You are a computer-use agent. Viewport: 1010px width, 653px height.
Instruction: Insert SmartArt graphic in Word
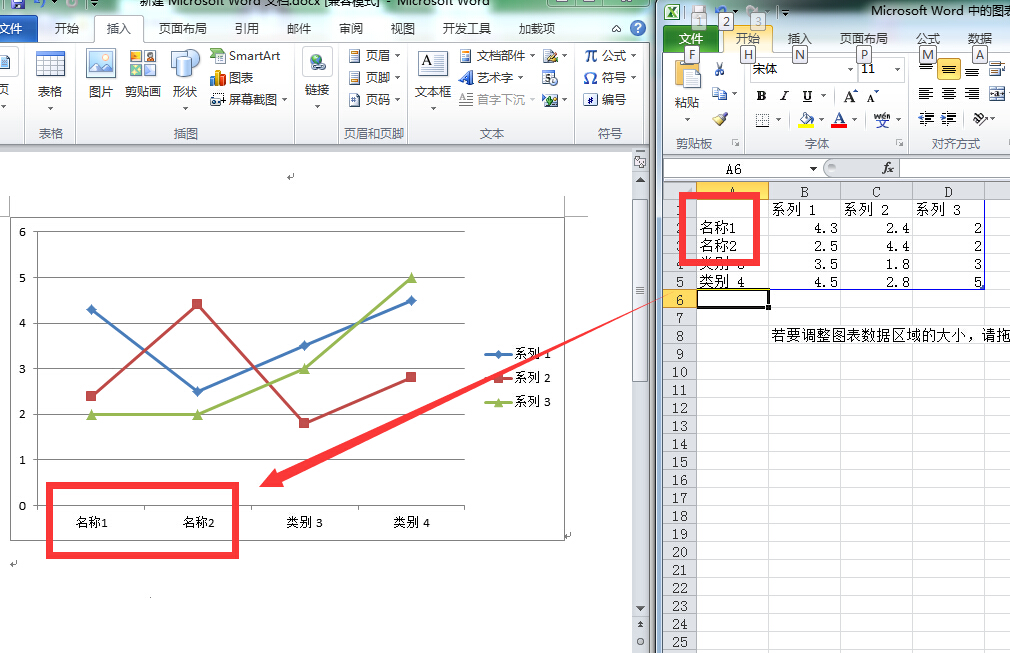pyautogui.click(x=245, y=56)
